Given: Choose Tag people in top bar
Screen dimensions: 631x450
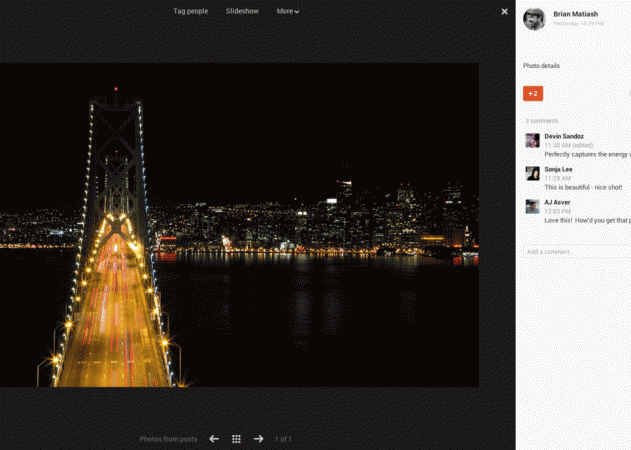Looking at the screenshot, I should click(x=190, y=12).
